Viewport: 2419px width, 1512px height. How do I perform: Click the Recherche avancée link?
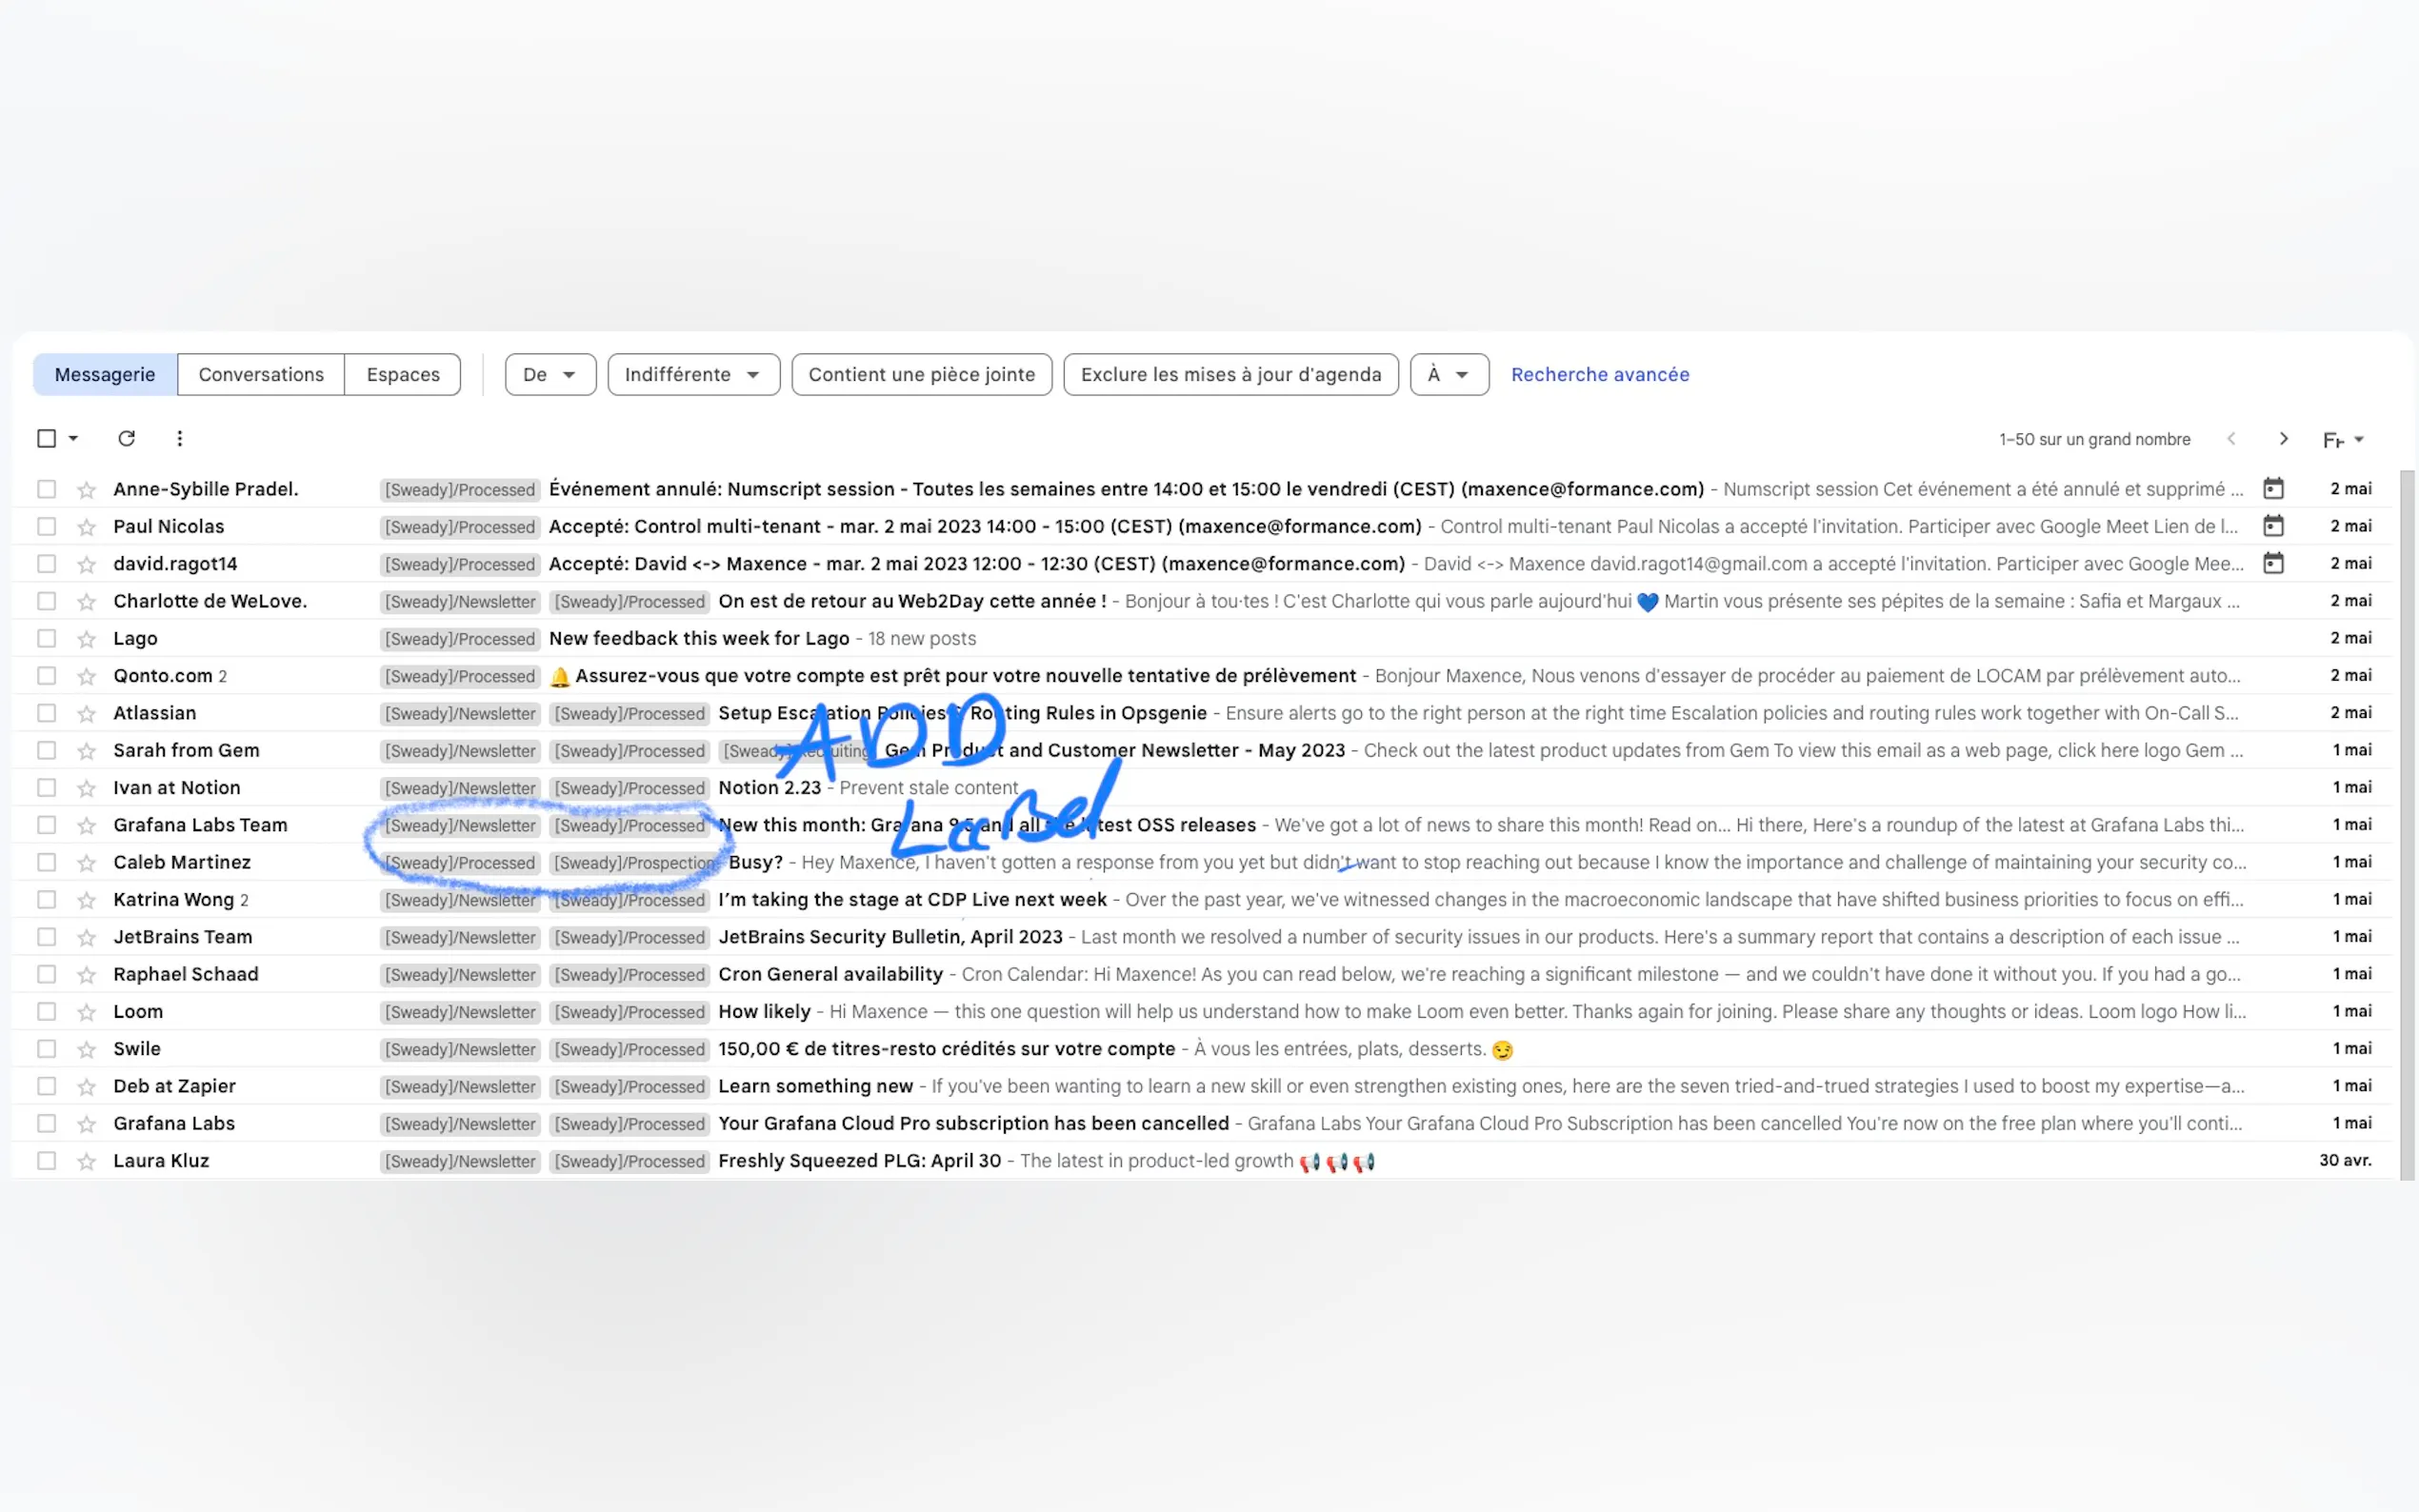1599,374
